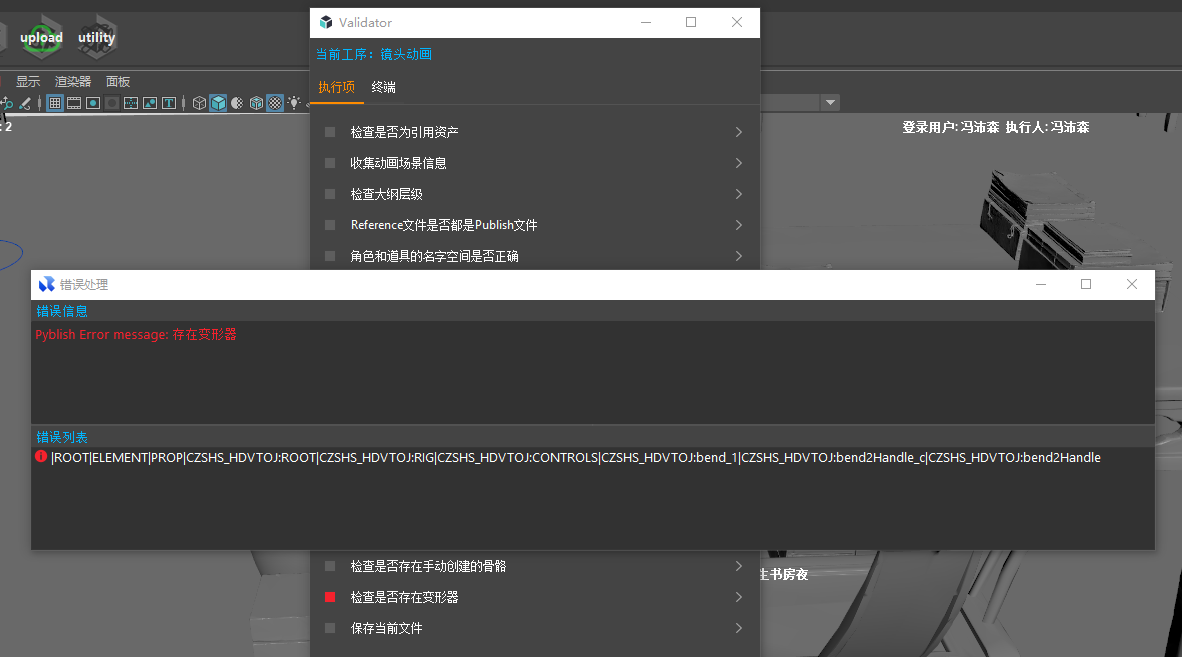Toggle the viewport grid icon
1182x657 pixels.
[x=55, y=103]
